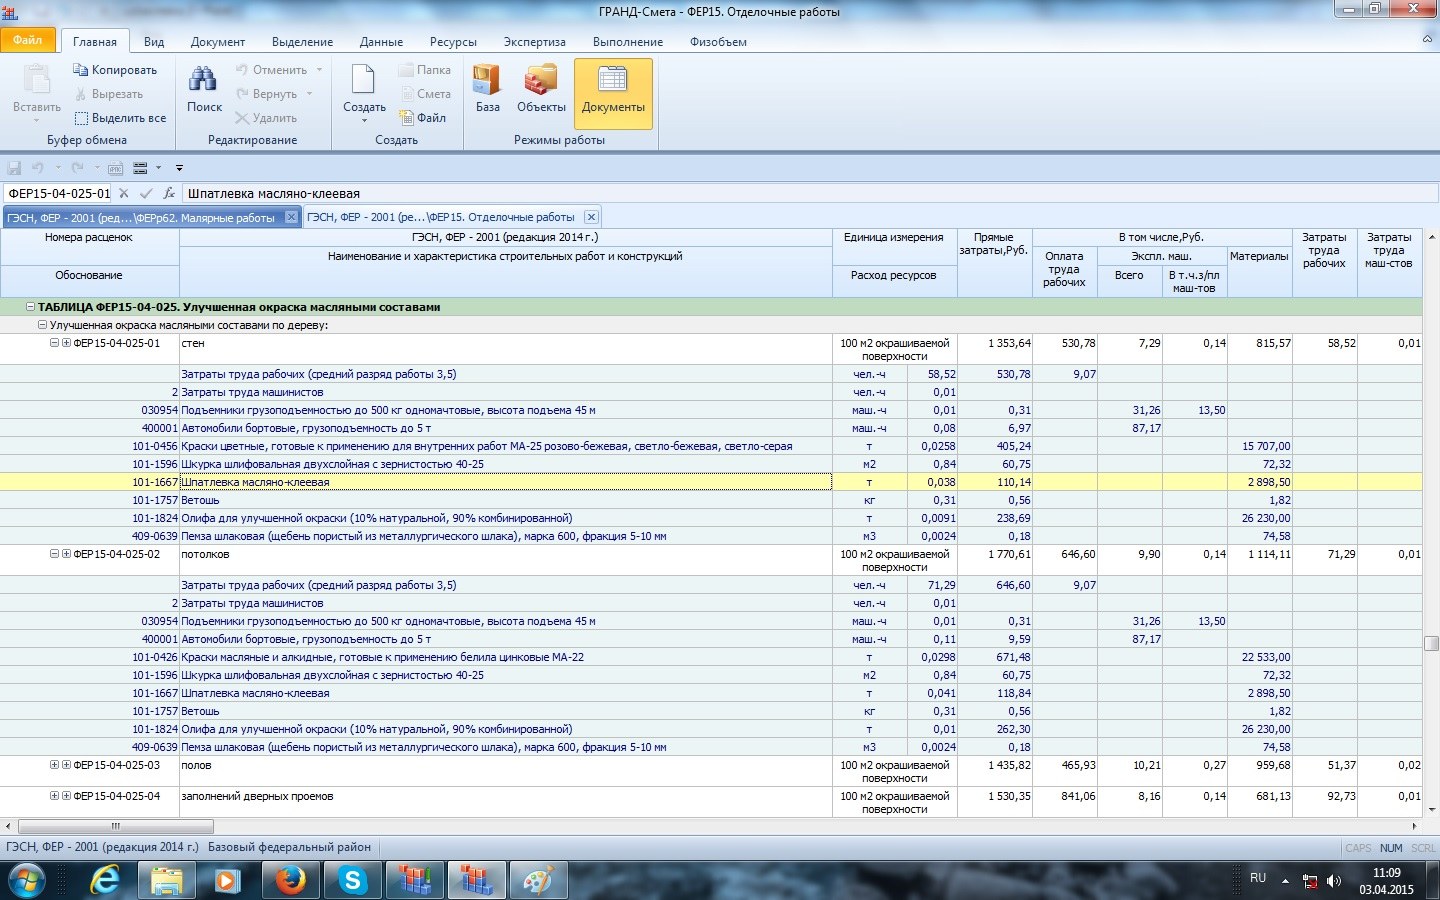
Task: Click the horizontal scrollbar thumb at bottom
Action: [x=115, y=826]
